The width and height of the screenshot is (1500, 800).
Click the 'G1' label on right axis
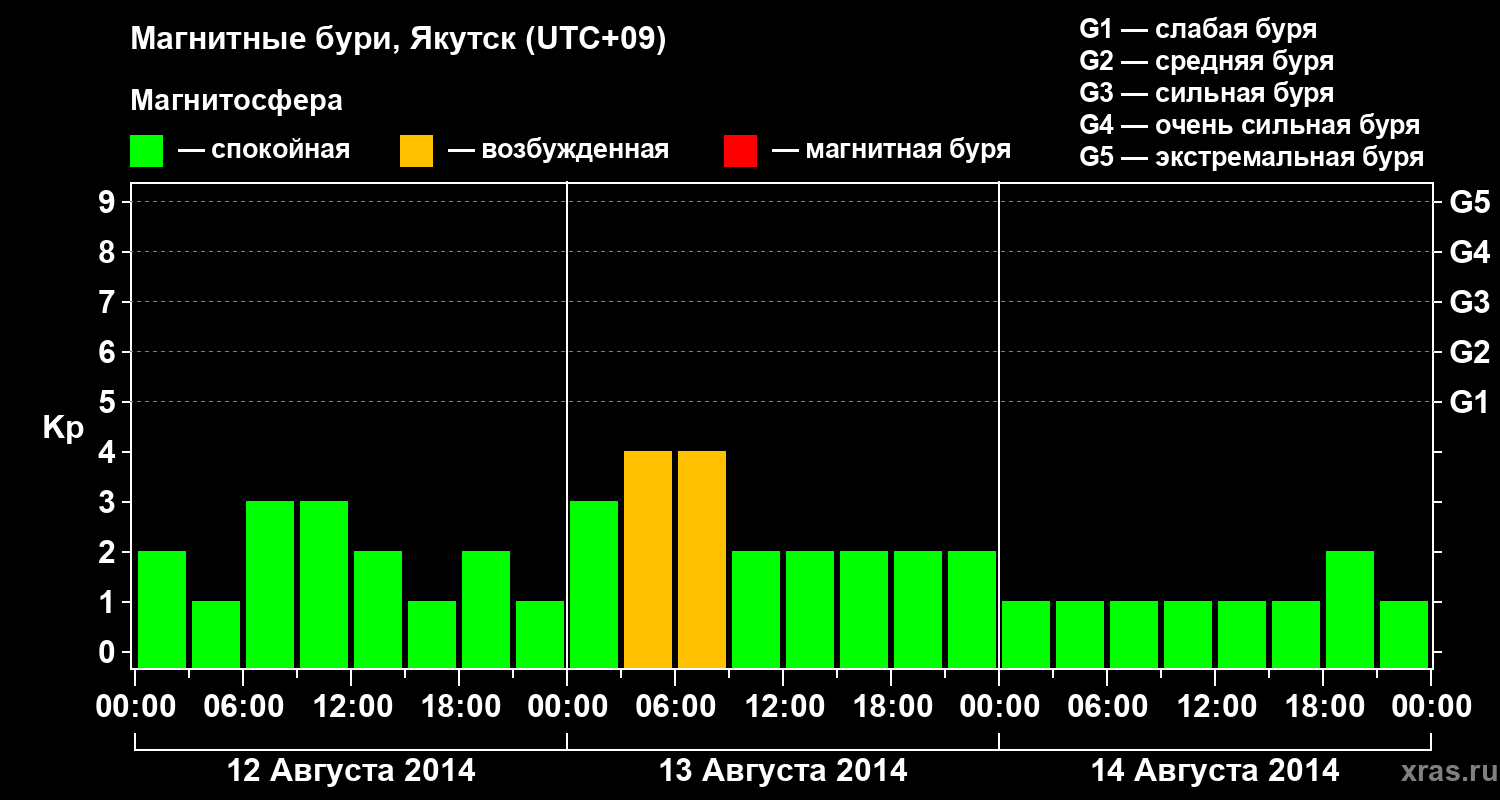click(1469, 402)
